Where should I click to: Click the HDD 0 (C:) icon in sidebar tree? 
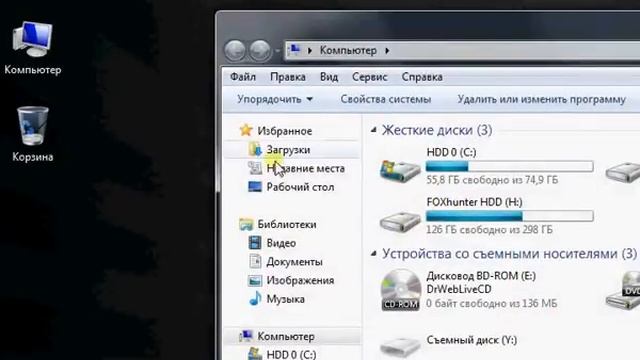click(255, 354)
